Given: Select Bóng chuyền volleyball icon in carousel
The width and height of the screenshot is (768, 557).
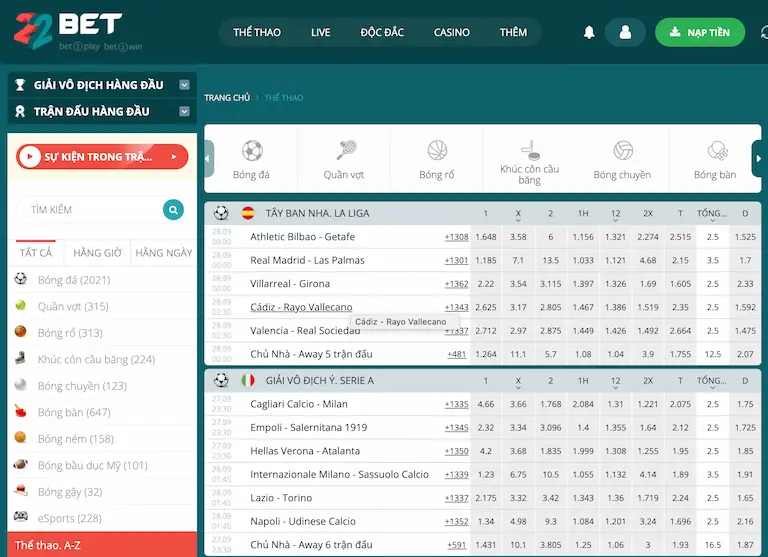Looking at the screenshot, I should coord(623,150).
